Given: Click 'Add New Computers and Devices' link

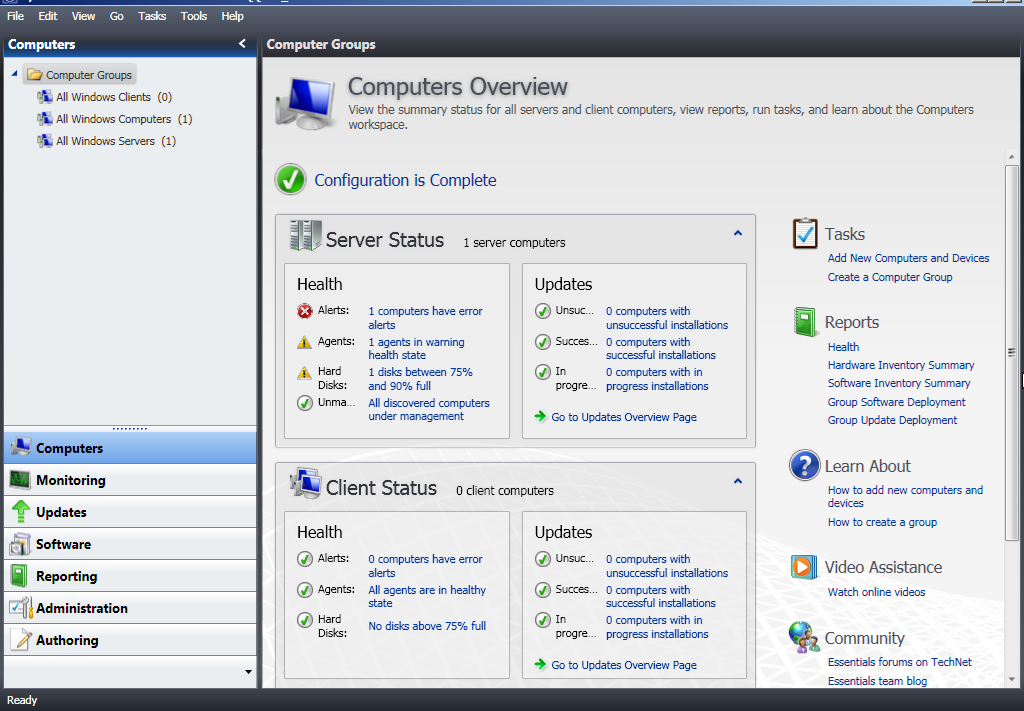Looking at the screenshot, I should click(908, 258).
